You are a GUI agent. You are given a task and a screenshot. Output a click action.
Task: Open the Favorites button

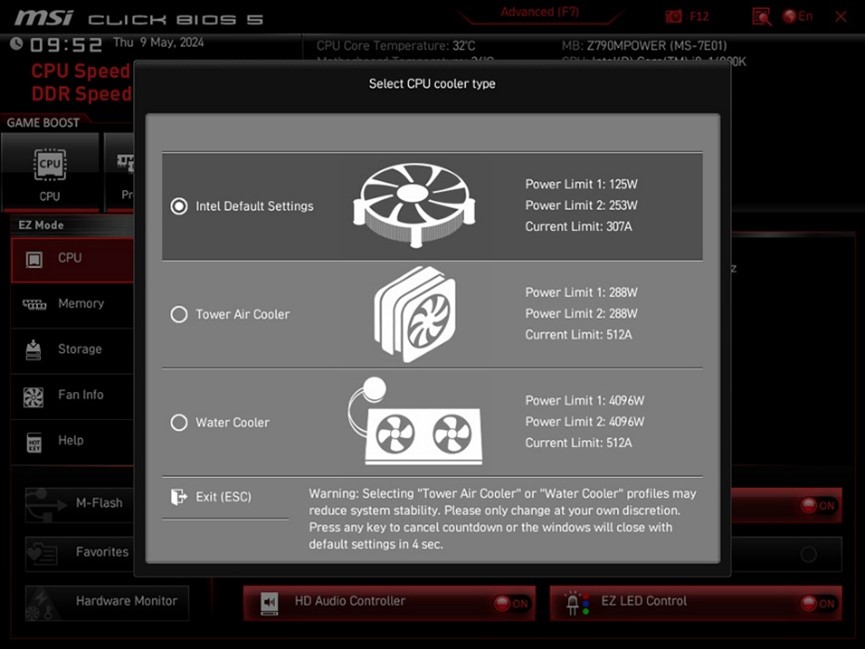(x=79, y=554)
